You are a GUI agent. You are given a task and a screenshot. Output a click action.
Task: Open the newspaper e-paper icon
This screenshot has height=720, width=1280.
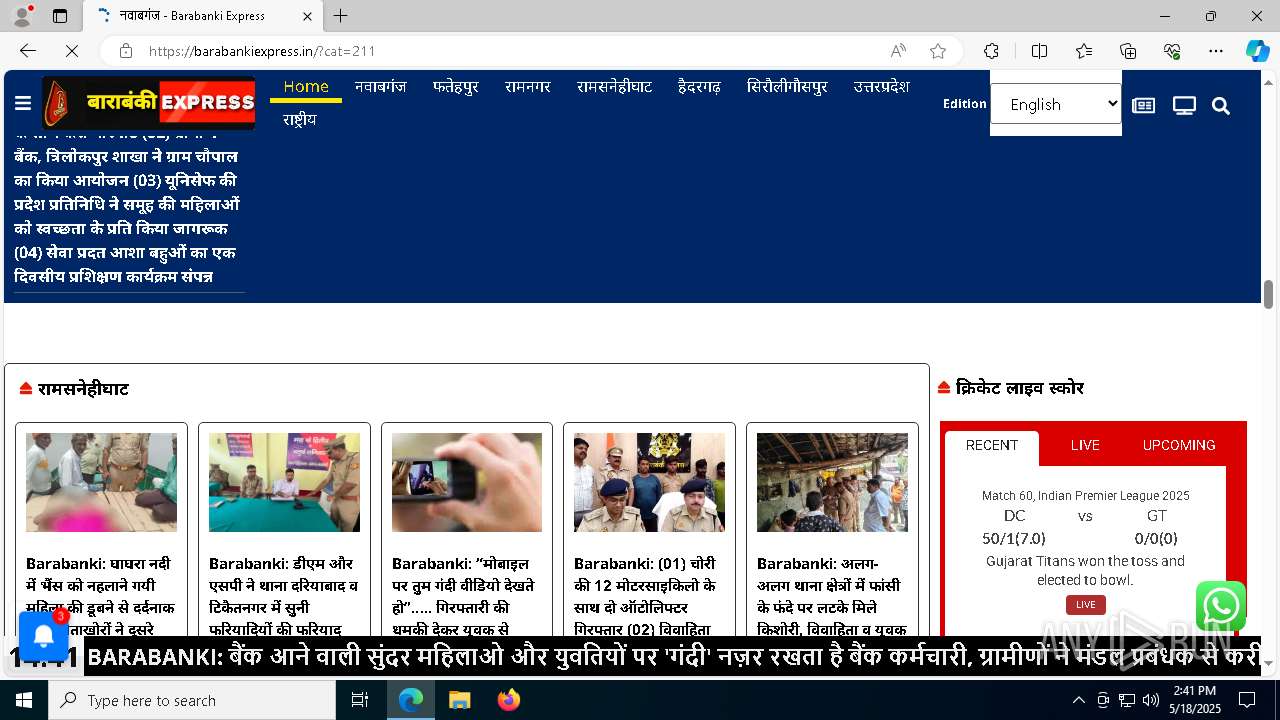click(x=1143, y=106)
